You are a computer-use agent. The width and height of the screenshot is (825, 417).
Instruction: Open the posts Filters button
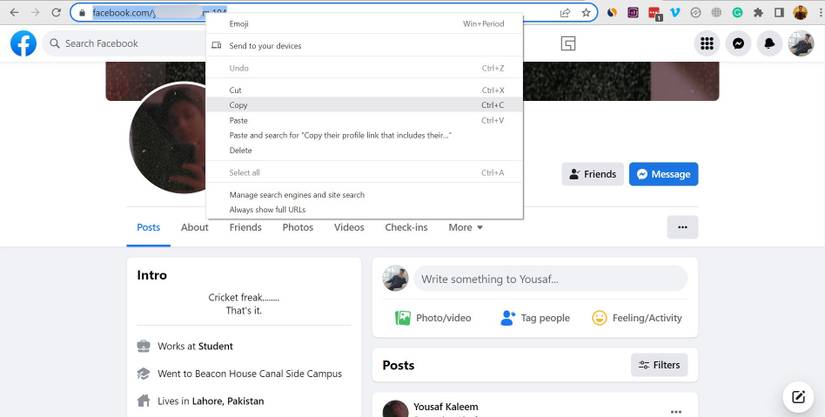[659, 365]
